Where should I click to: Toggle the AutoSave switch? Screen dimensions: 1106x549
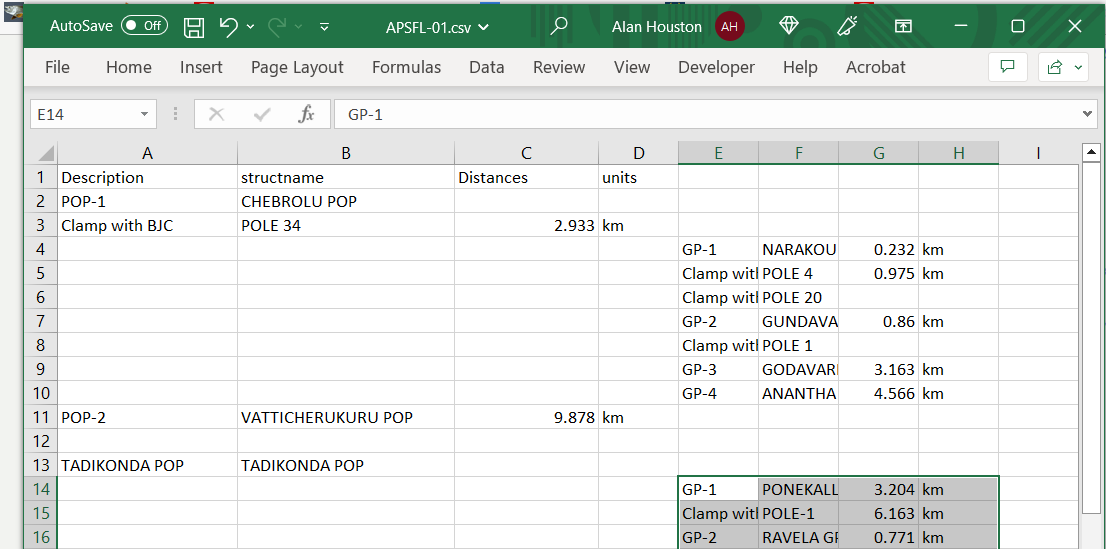pyautogui.click(x=144, y=27)
